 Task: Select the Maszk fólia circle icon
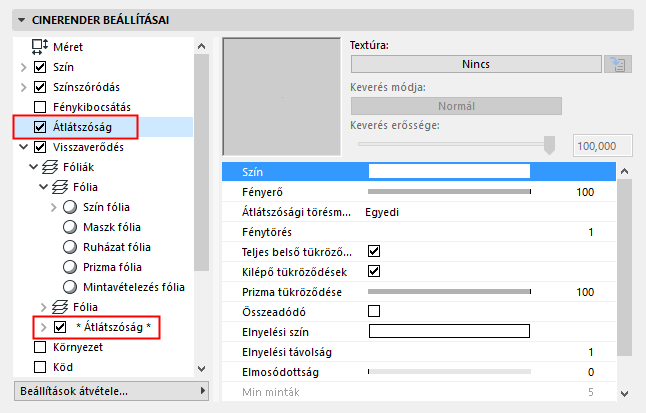[70, 227]
